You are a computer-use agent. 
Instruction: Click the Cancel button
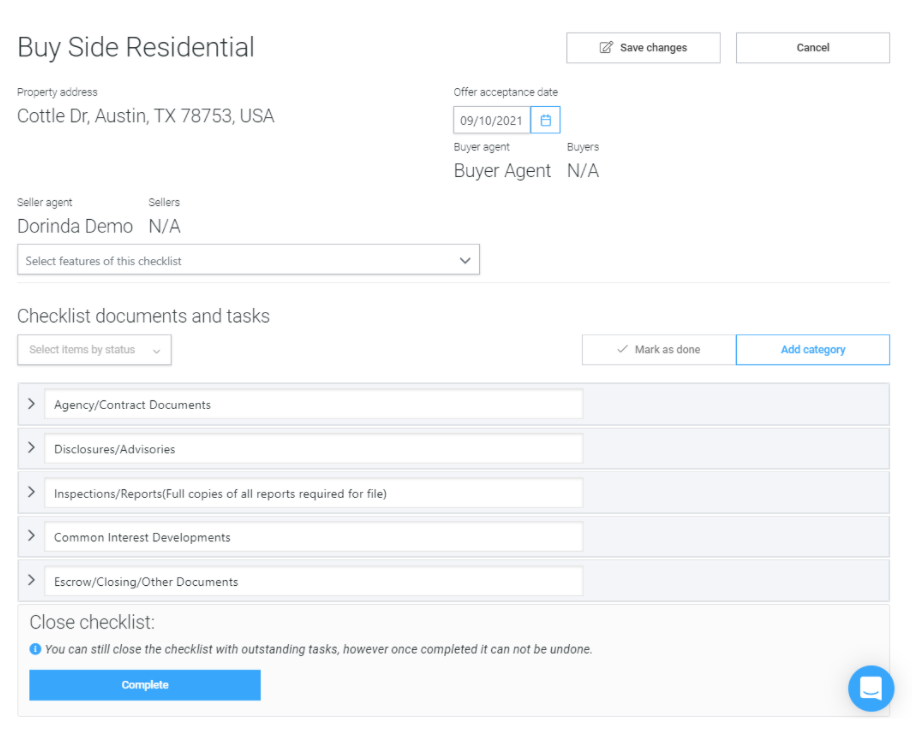[812, 48]
